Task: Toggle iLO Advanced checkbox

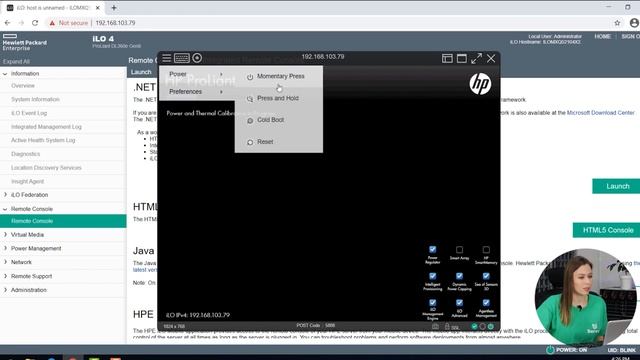Action: (x=459, y=302)
